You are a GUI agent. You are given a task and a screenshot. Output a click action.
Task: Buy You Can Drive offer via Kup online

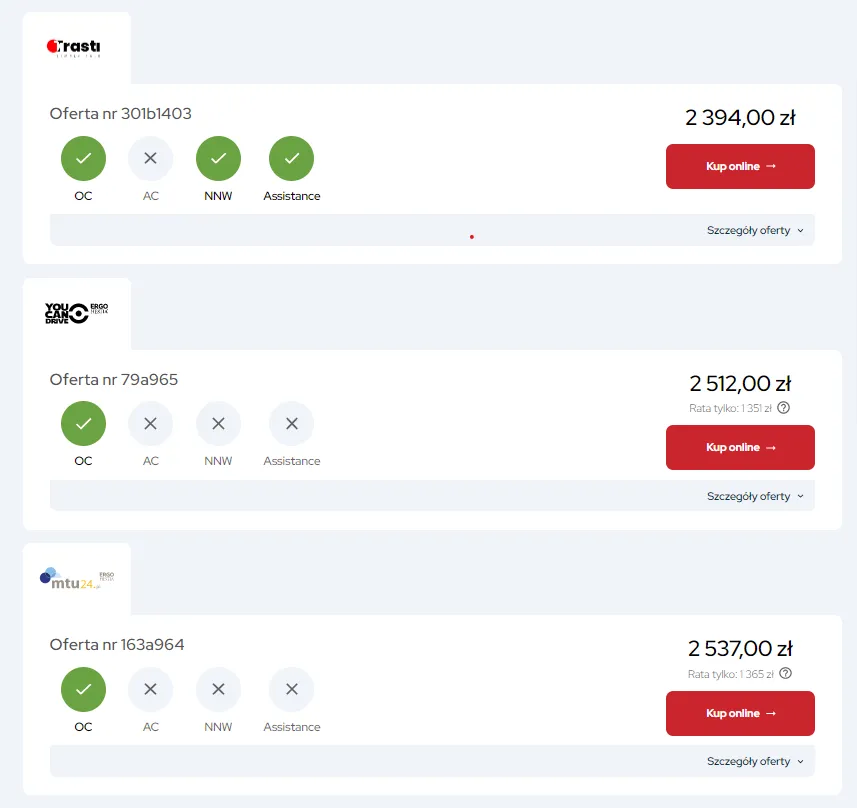[740, 447]
